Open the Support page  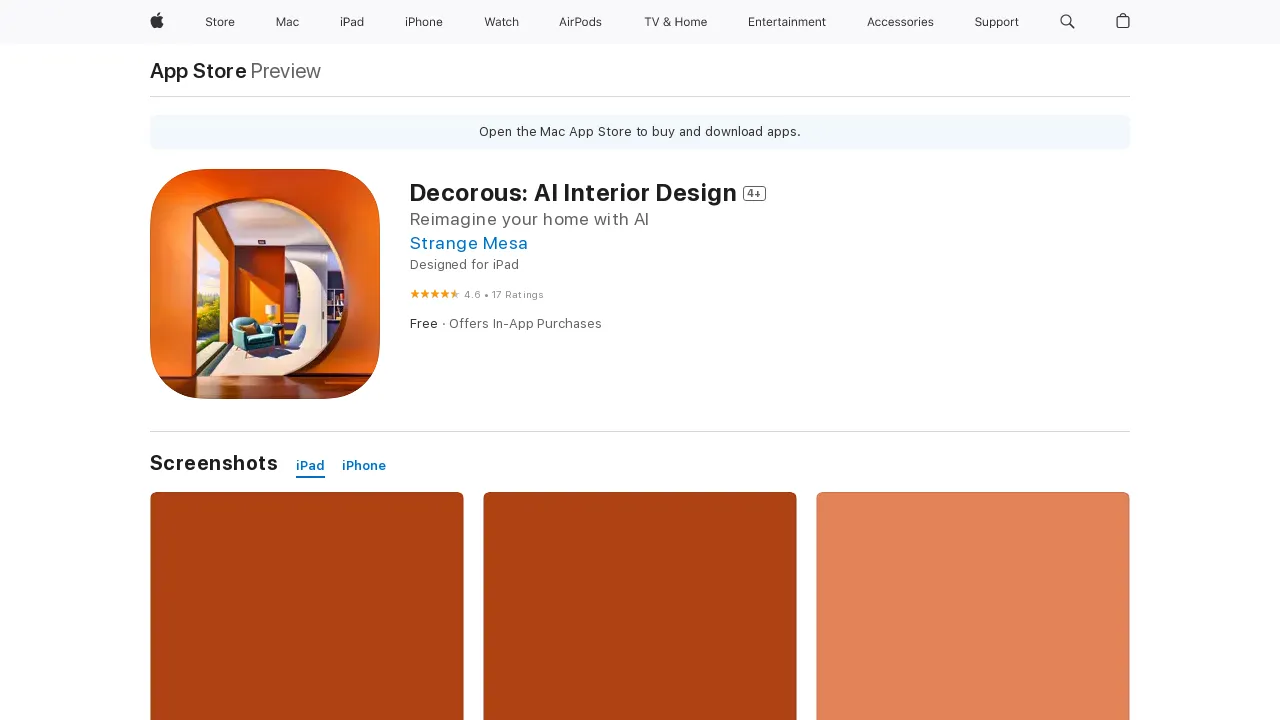pyautogui.click(x=996, y=22)
